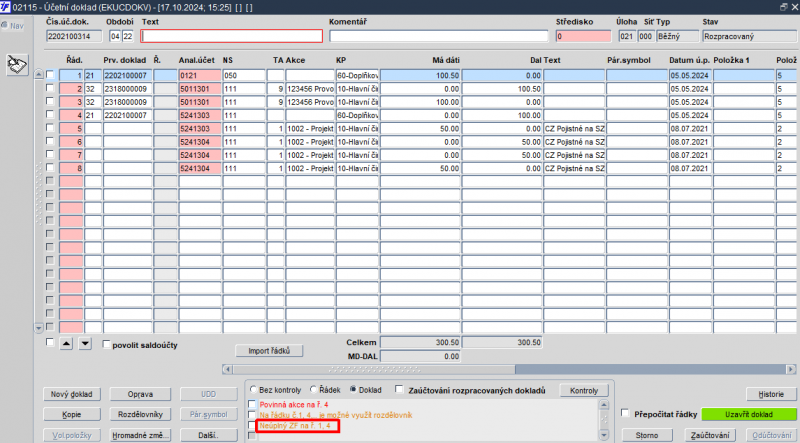
Task: Open the Historie button
Action: tap(771, 394)
